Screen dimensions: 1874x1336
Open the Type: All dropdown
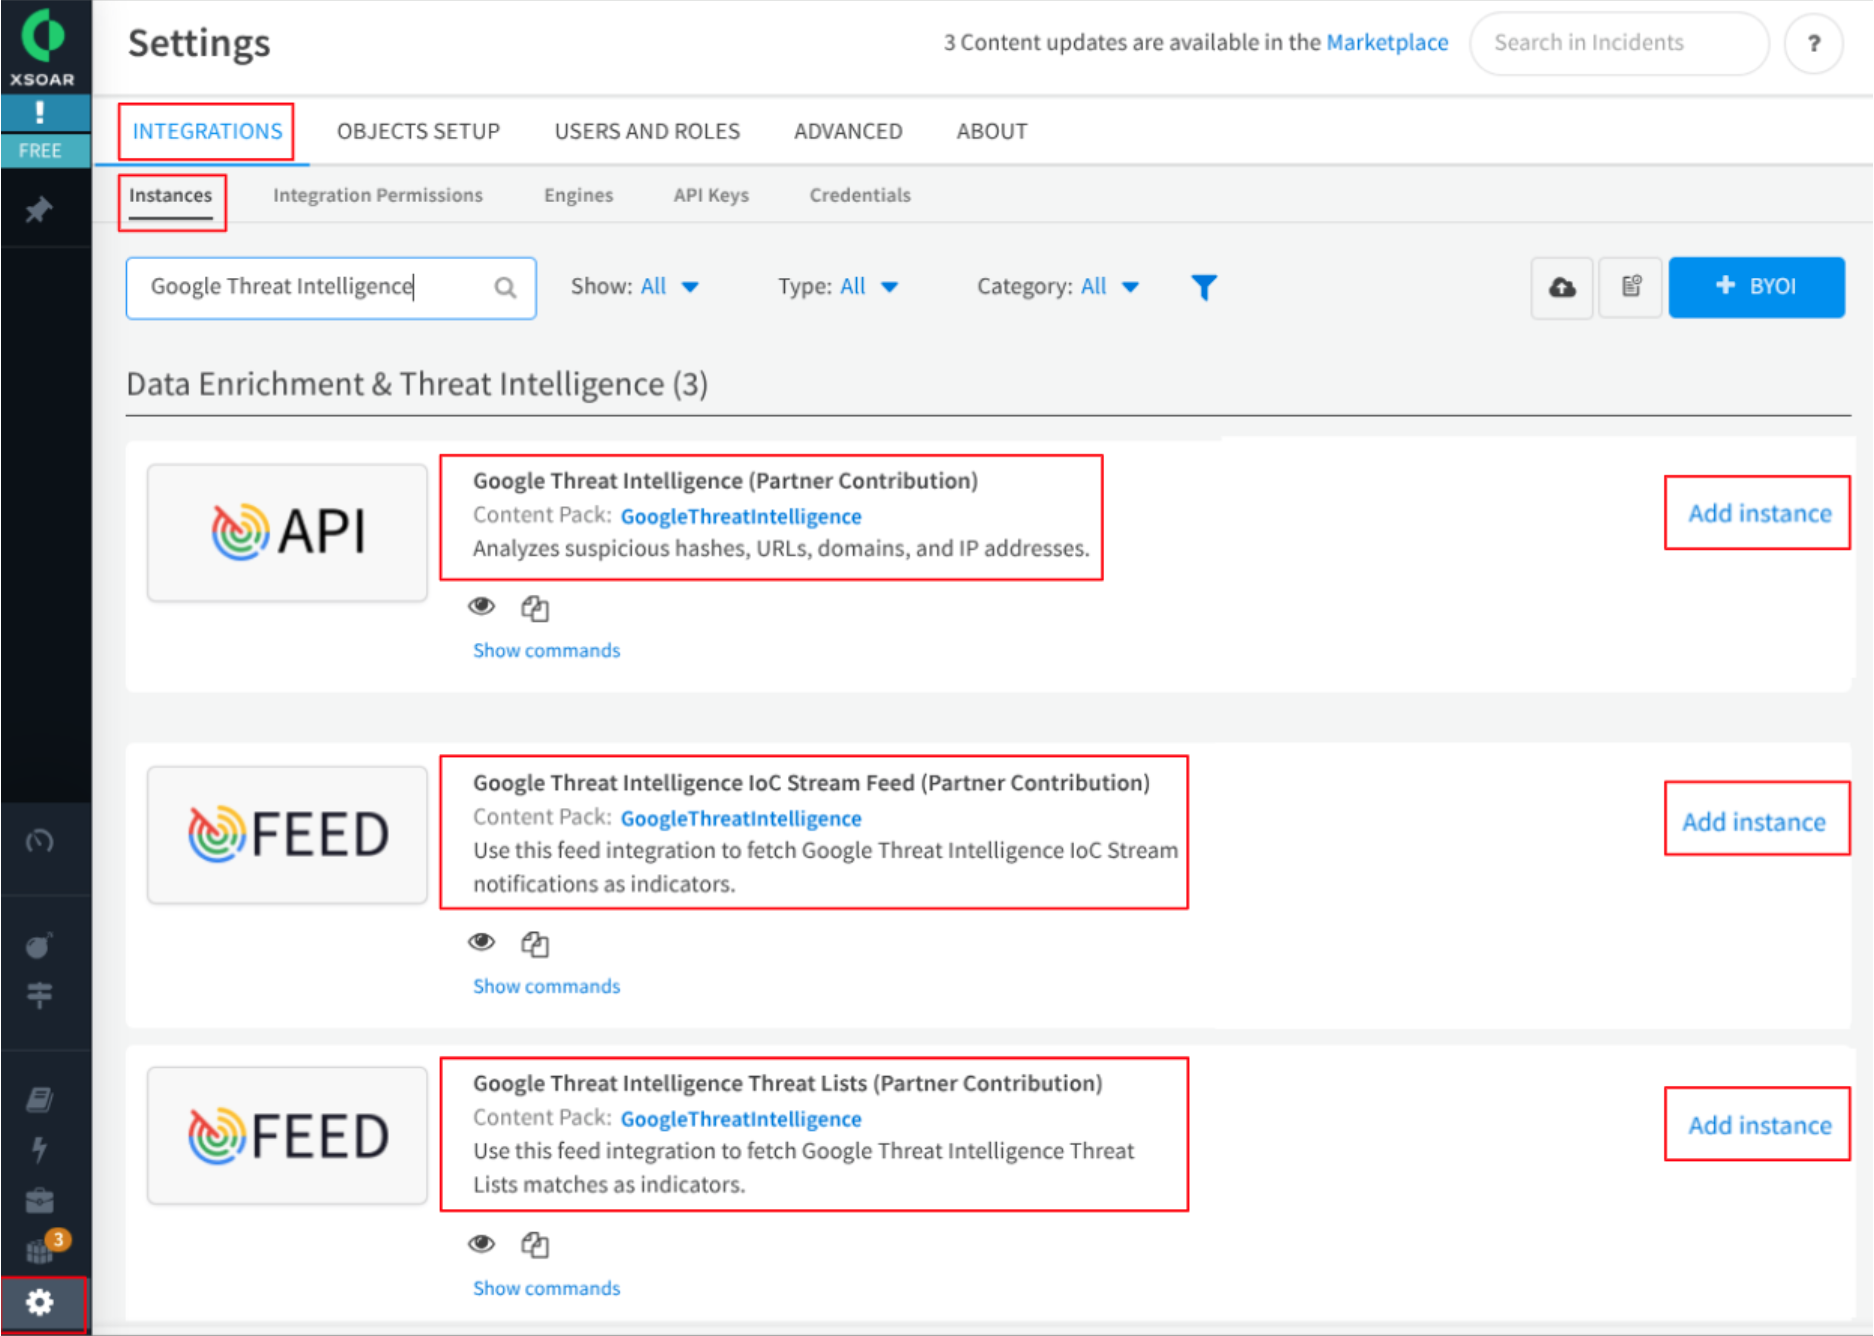[x=838, y=287]
